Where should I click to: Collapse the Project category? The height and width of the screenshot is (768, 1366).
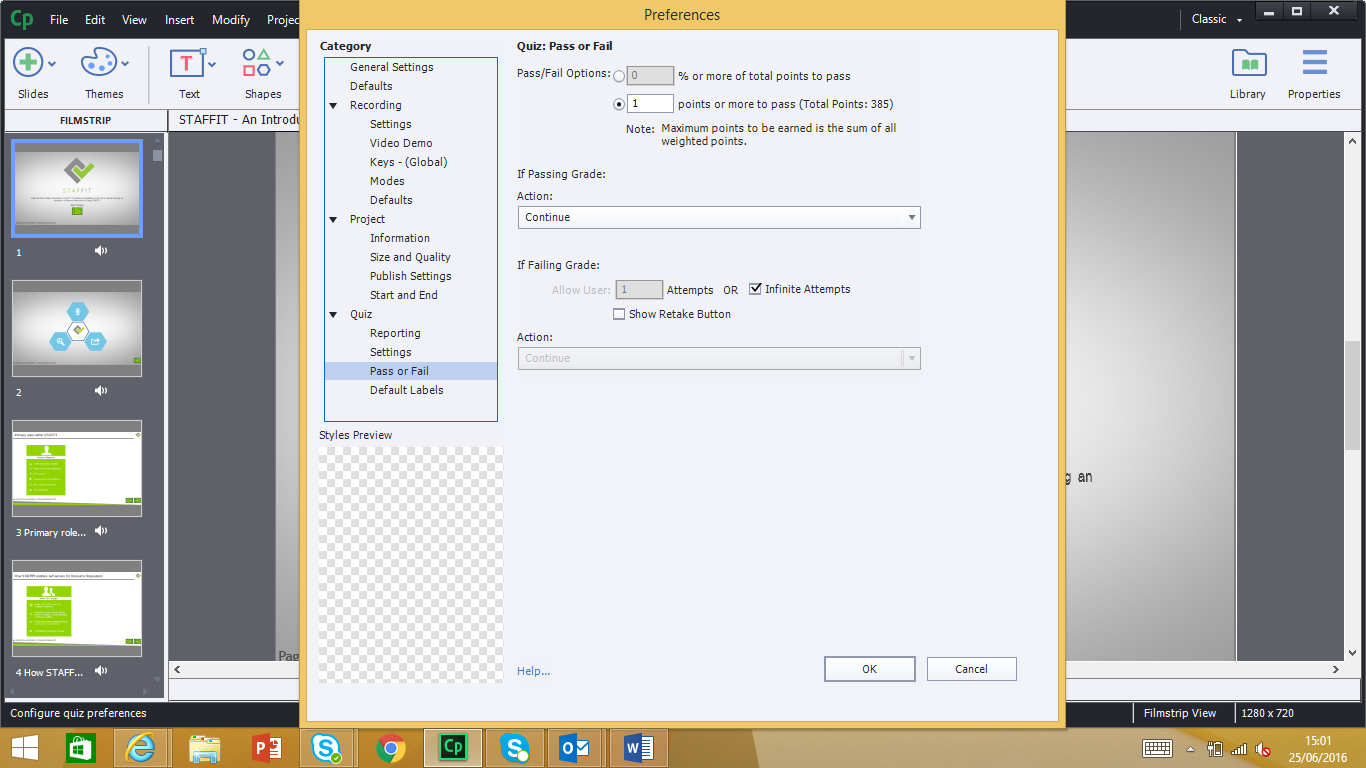(x=334, y=219)
